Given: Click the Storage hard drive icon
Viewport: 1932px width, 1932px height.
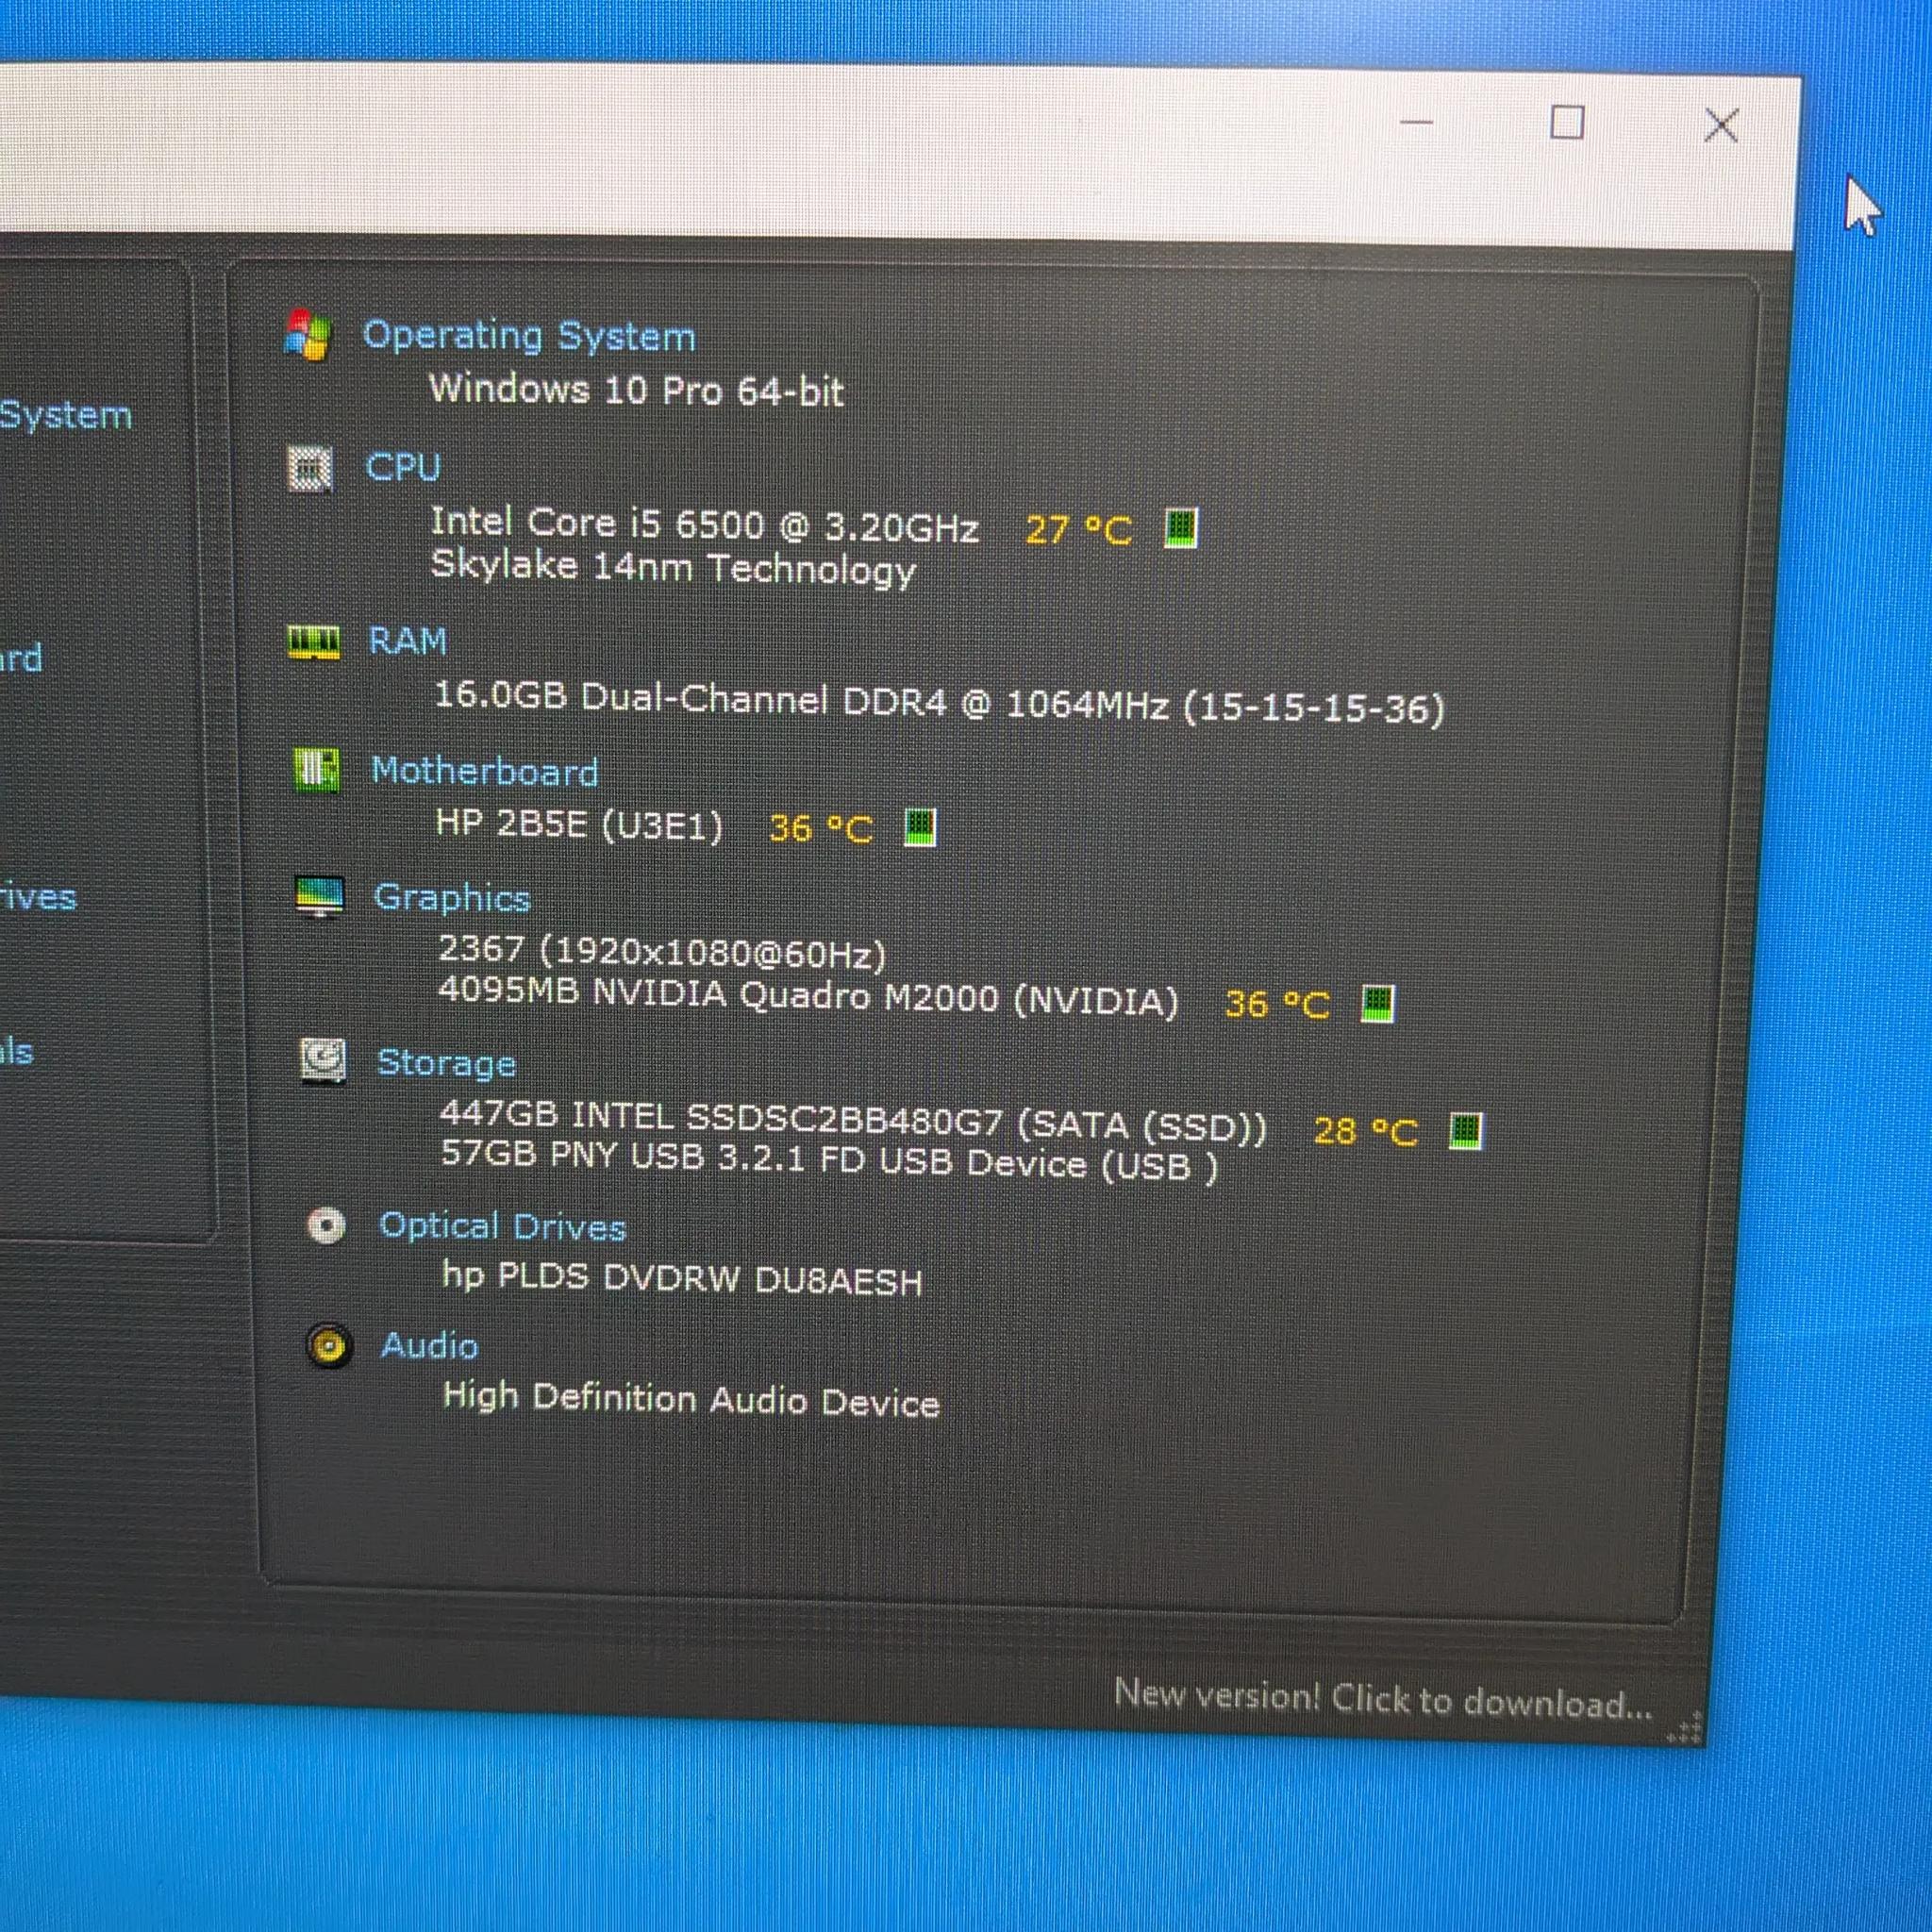Looking at the screenshot, I should click(323, 1060).
